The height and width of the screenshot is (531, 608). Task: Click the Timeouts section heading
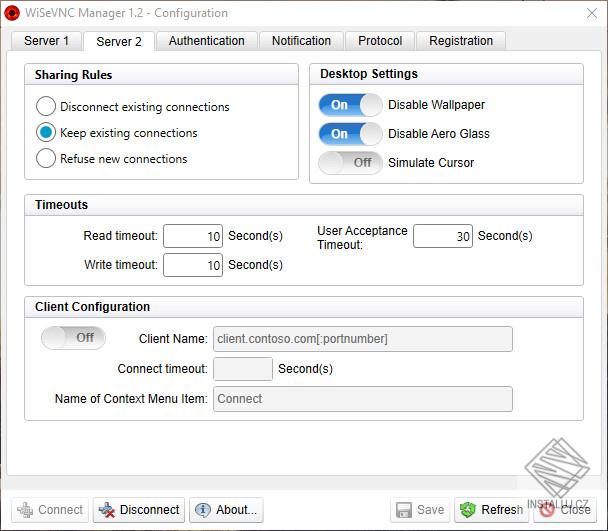point(61,204)
